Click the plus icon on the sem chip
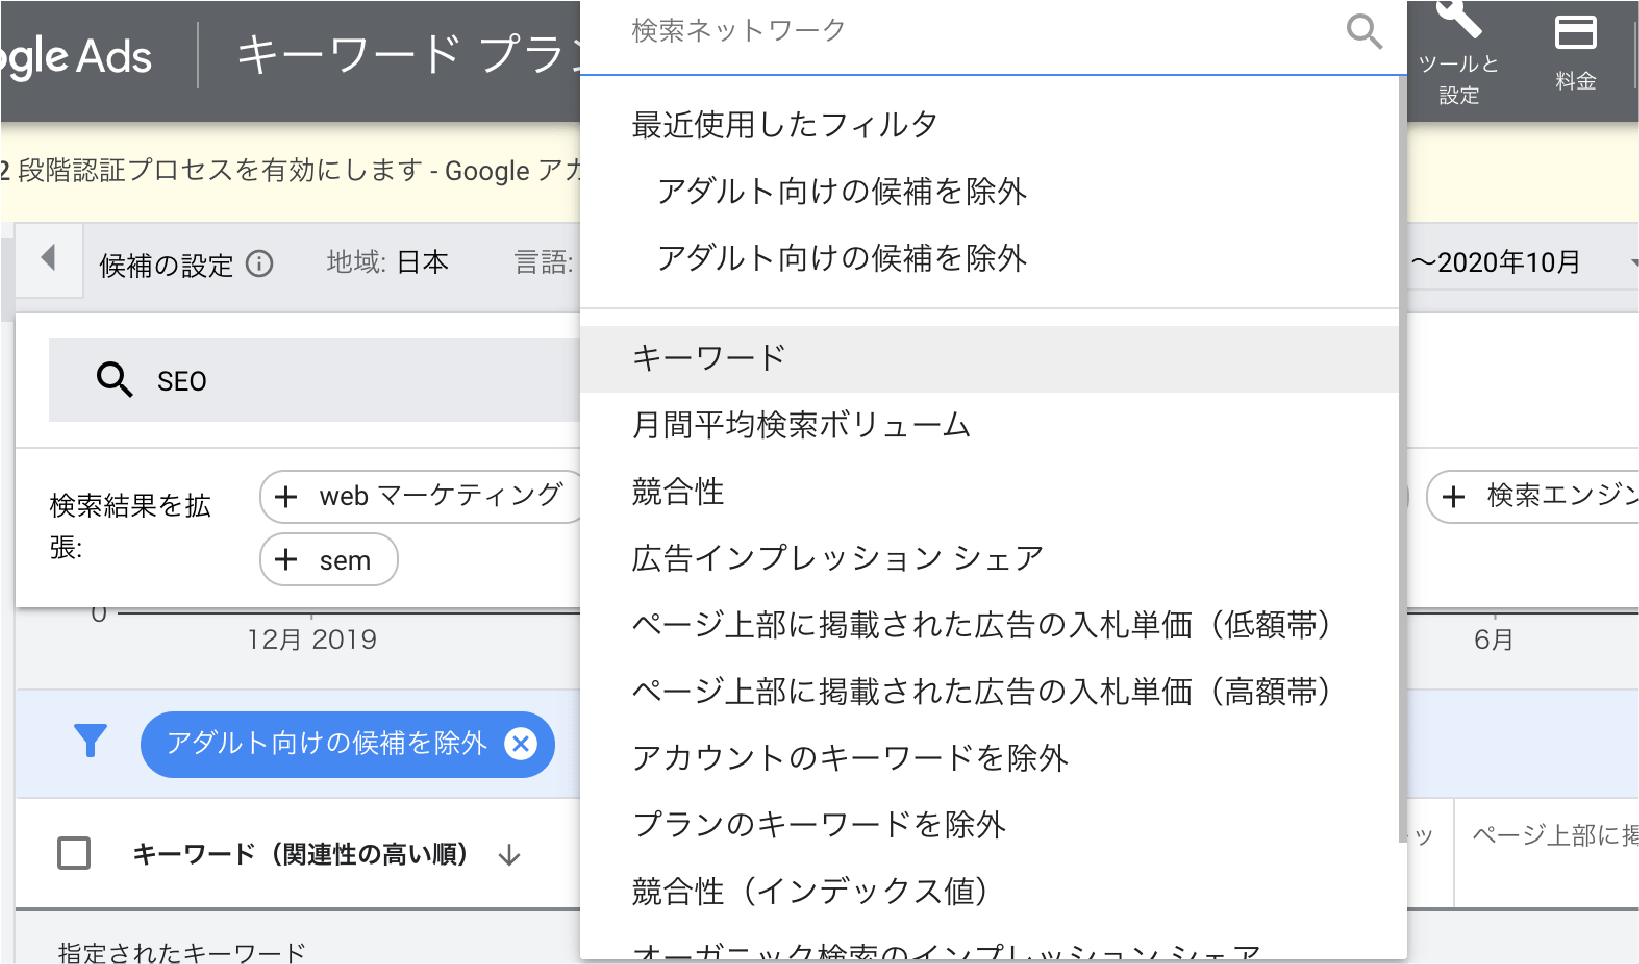The height and width of the screenshot is (964, 1639). pos(288,560)
